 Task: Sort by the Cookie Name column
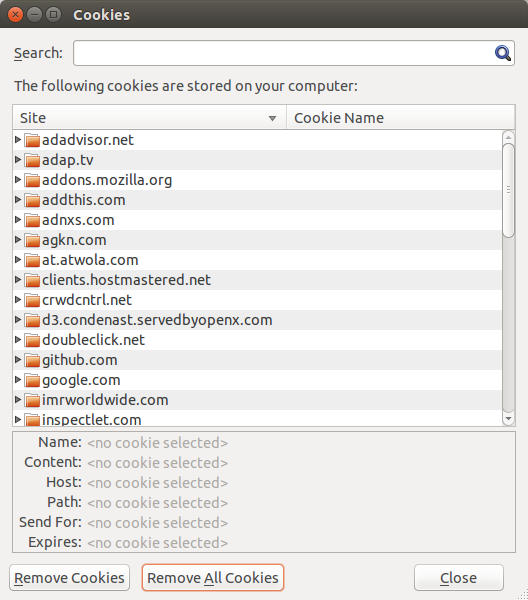[x=401, y=117]
